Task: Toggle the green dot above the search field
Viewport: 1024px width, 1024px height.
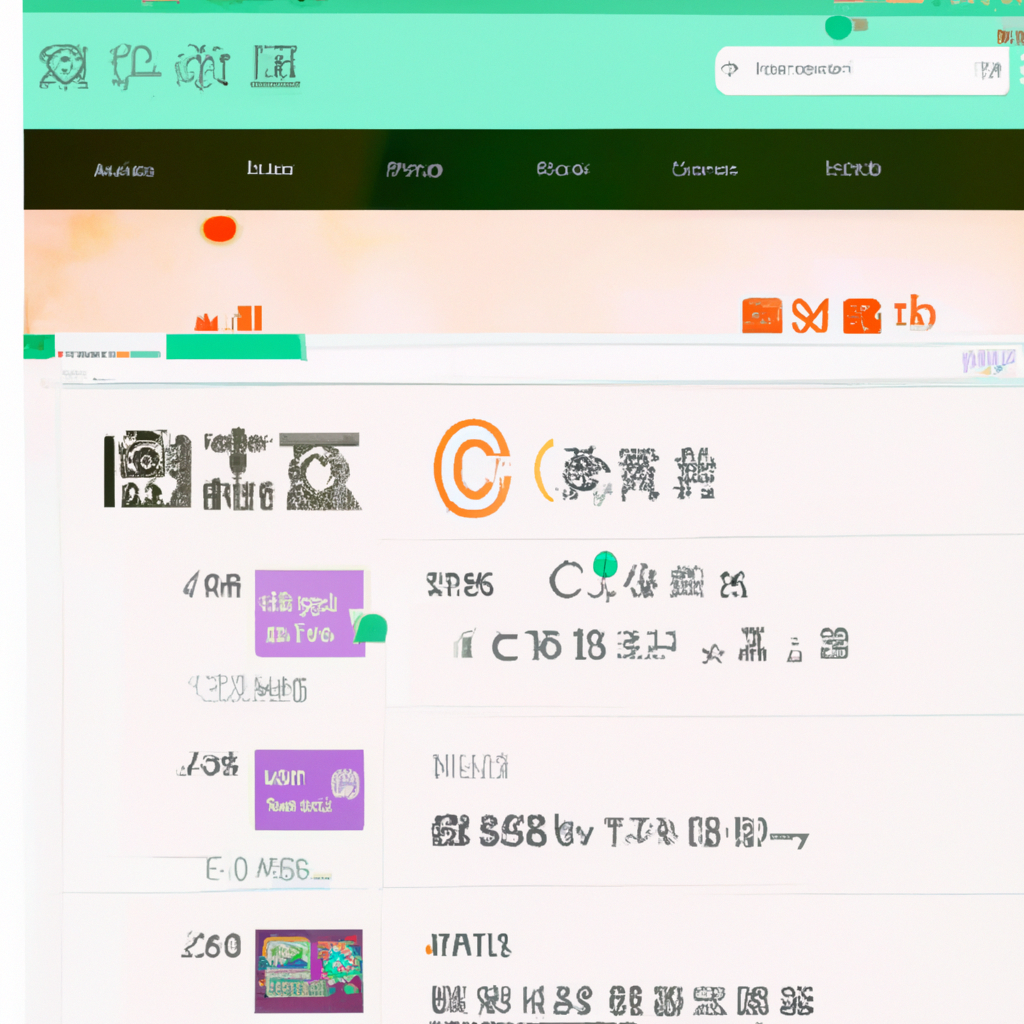Action: (x=839, y=27)
